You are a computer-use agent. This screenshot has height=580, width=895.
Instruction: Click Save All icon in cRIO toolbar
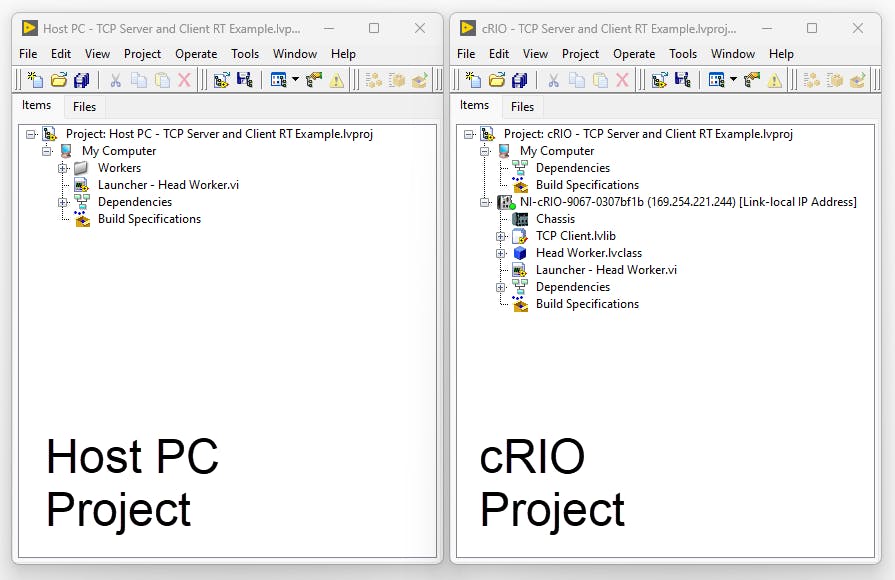[519, 80]
